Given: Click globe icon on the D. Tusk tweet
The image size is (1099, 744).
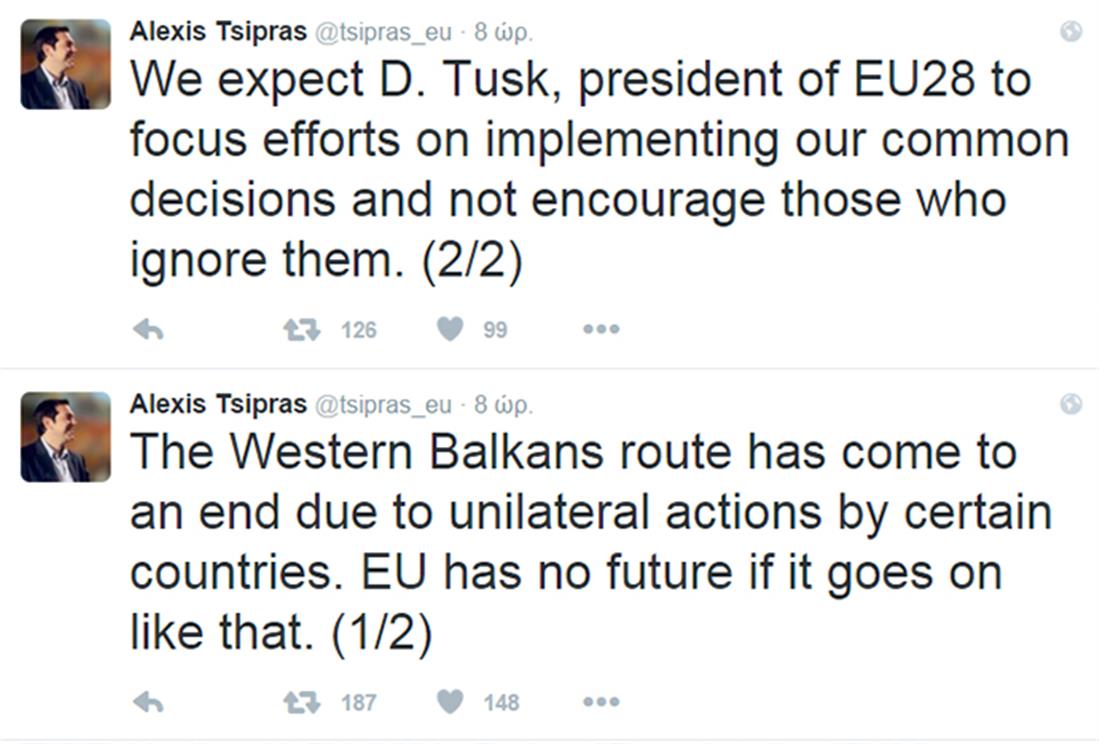Looking at the screenshot, I should pyautogui.click(x=1071, y=32).
